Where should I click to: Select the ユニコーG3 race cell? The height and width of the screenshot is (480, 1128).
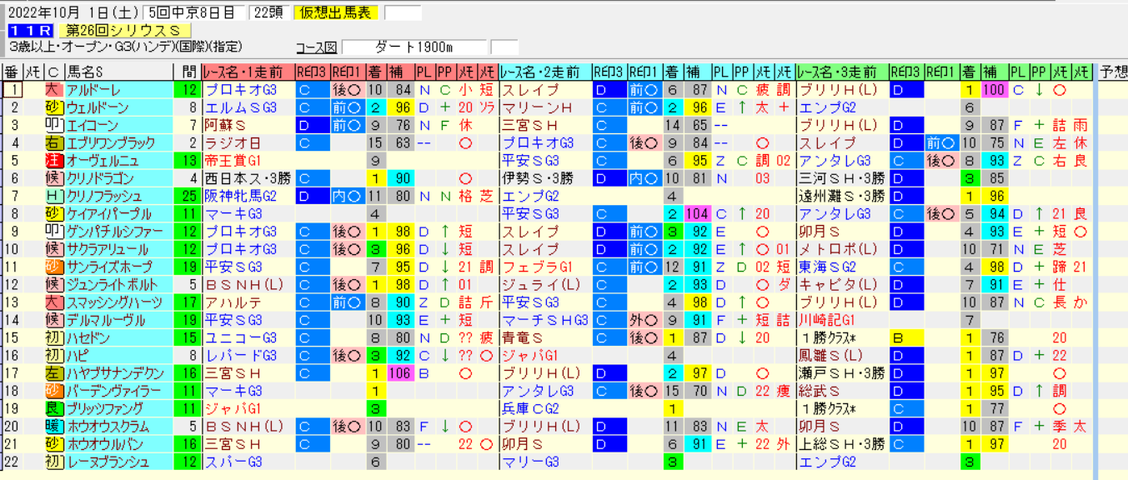[248, 338]
